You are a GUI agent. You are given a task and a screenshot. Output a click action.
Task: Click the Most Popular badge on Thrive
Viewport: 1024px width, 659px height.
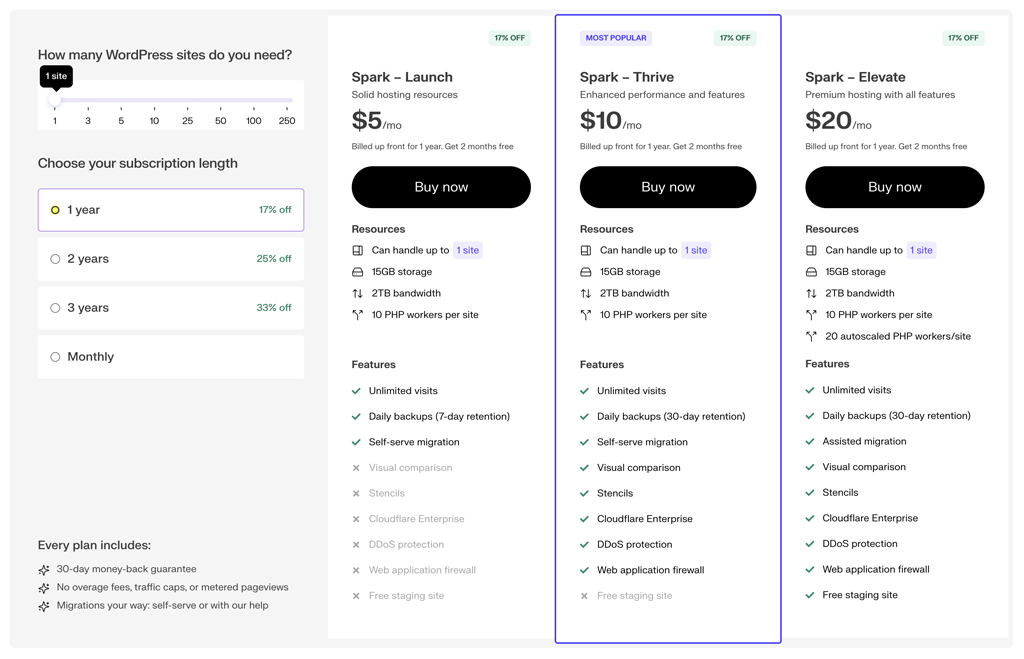616,38
